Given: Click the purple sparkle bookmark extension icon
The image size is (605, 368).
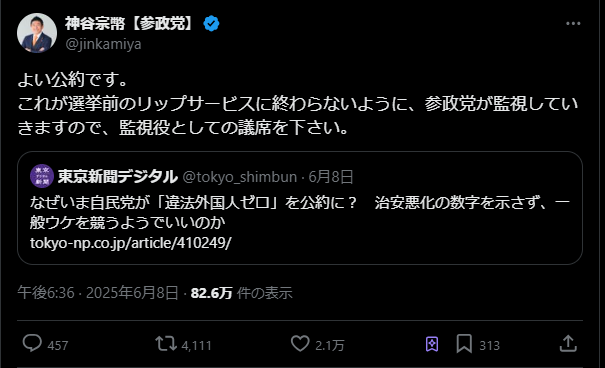Looking at the screenshot, I should 432,344.
